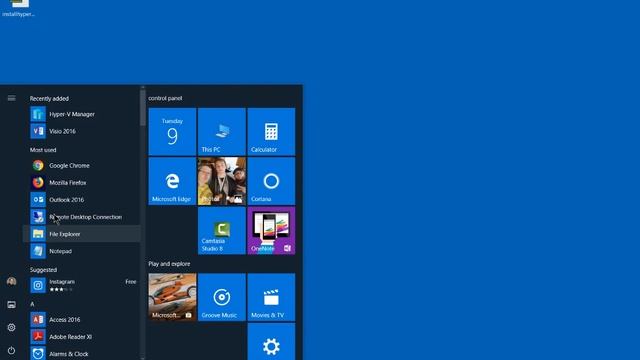Click the 'Recently added' section heading

pos(49,99)
